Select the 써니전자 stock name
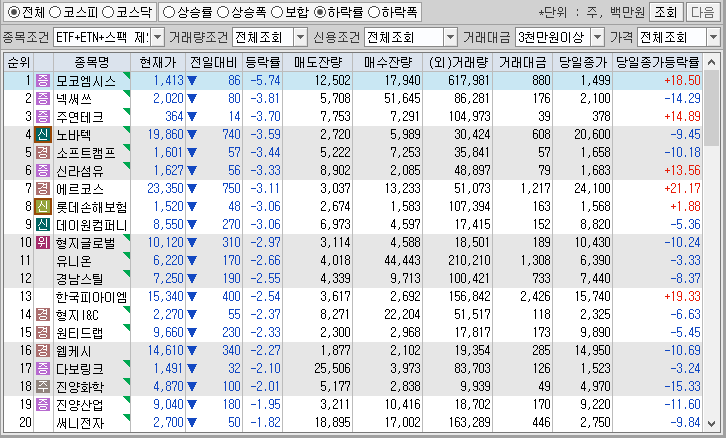This screenshot has width=726, height=438. [x=80, y=423]
